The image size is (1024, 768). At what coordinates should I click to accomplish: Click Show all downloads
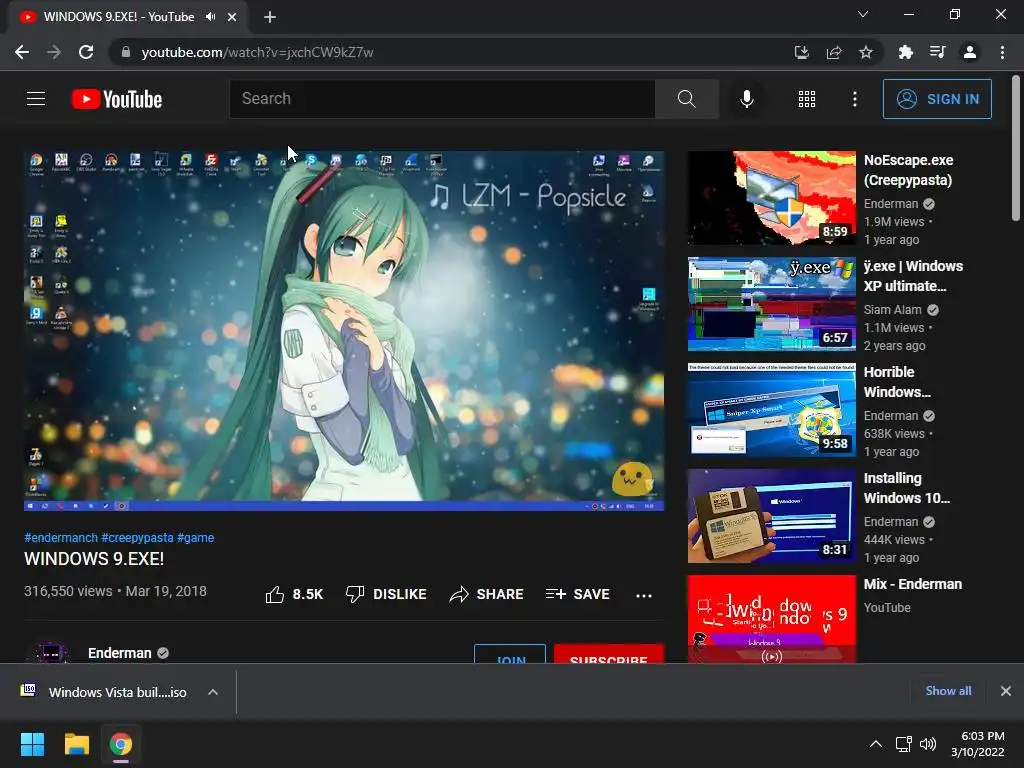point(948,691)
